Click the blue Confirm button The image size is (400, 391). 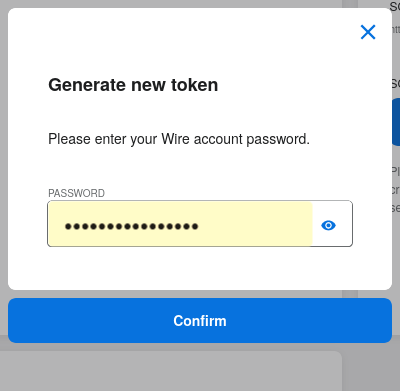click(x=200, y=320)
